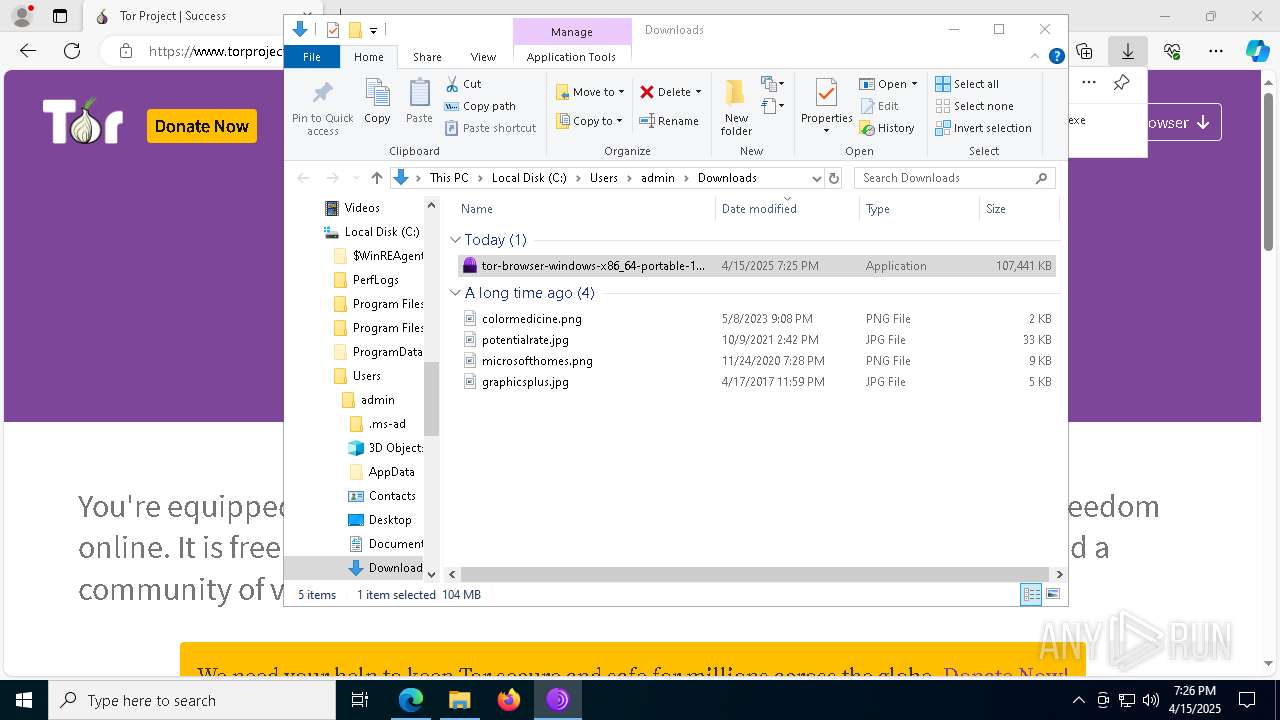Open file Properties checkmark icon
Viewport: 1280px width, 720px height.
pyautogui.click(x=826, y=95)
